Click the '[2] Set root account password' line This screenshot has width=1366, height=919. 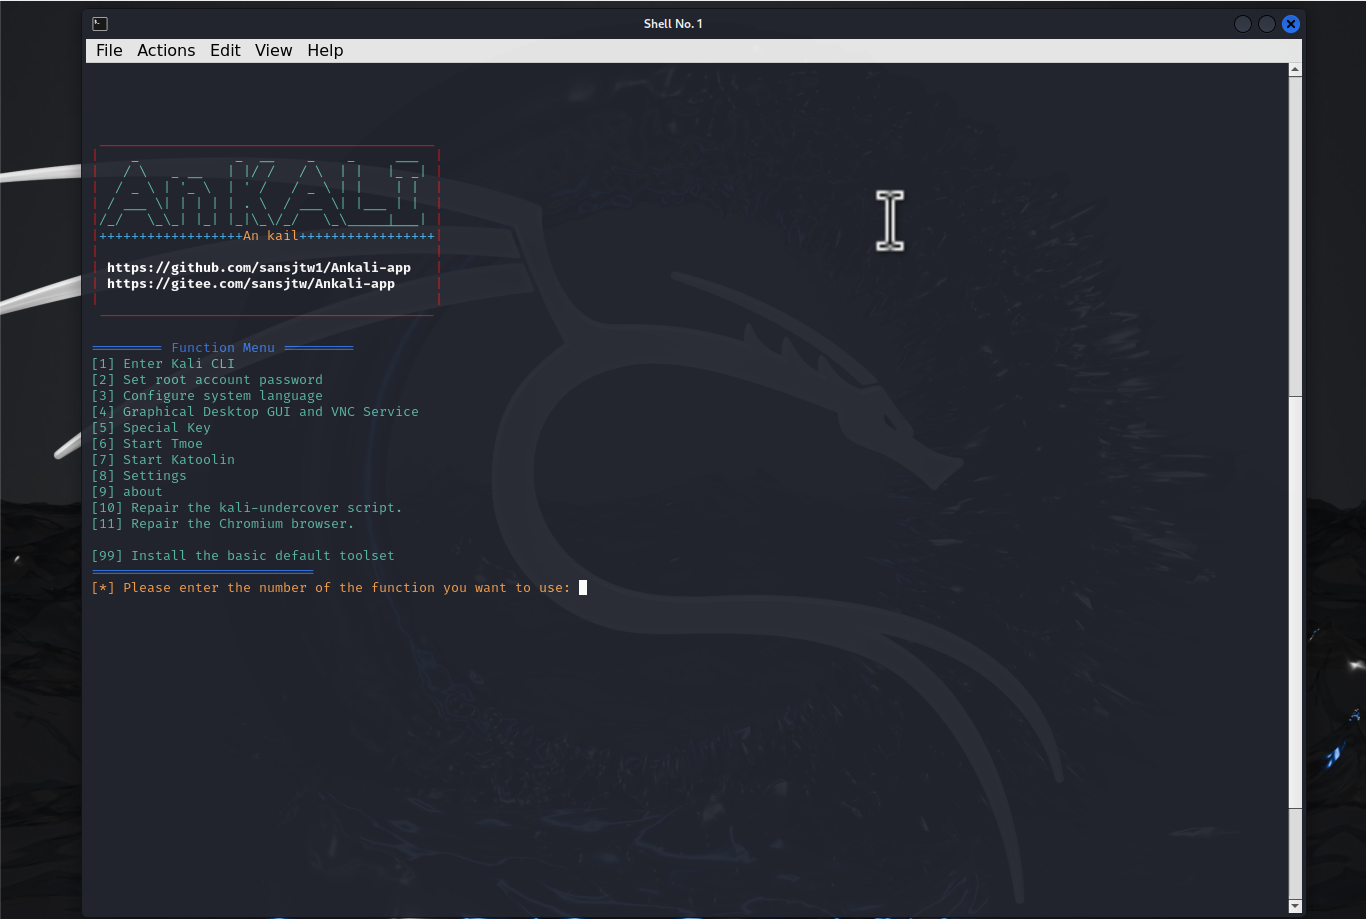(x=207, y=380)
